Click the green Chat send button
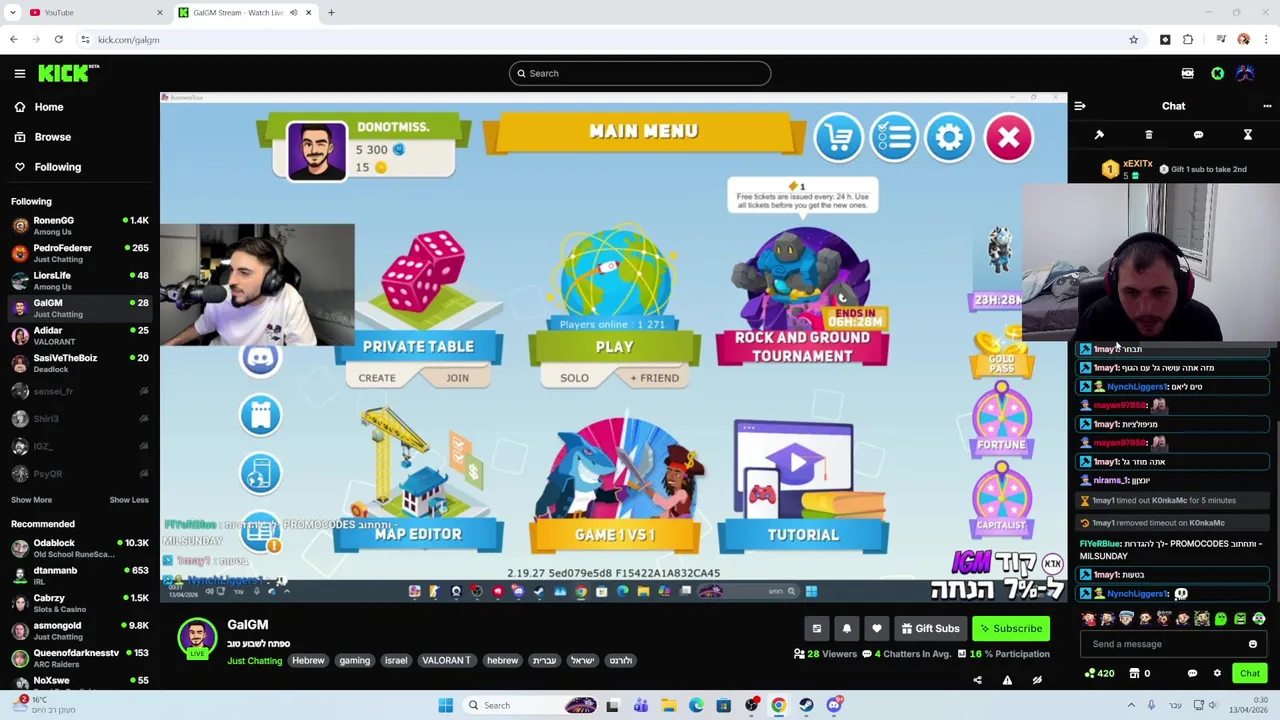1280x720 pixels. point(1250,673)
